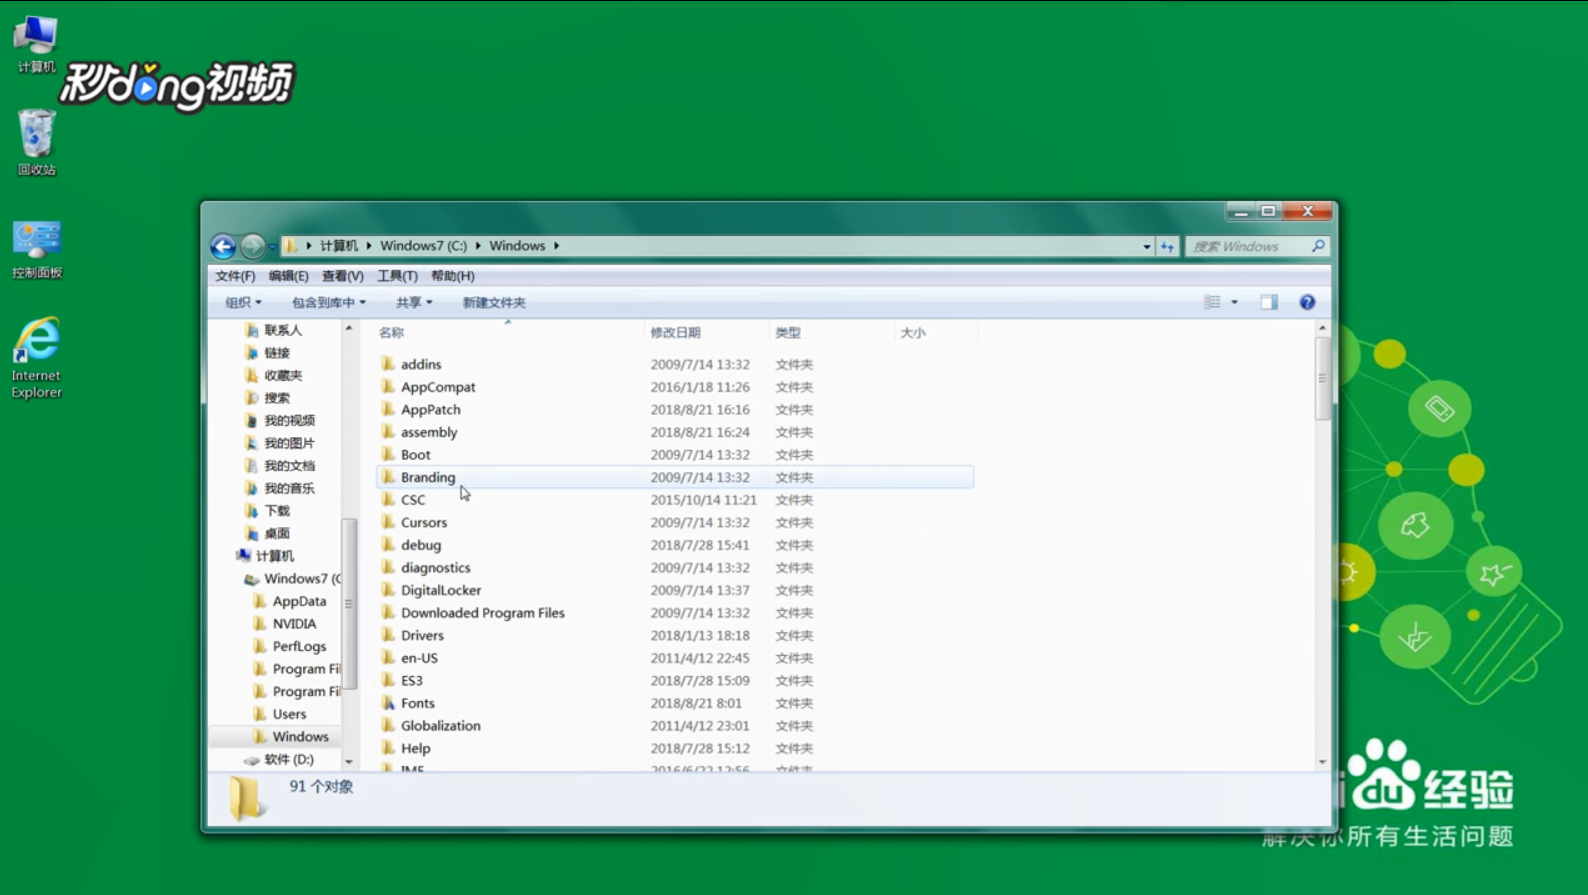1588x895 pixels.
Task: Open the Edit menu
Action: [288, 276]
